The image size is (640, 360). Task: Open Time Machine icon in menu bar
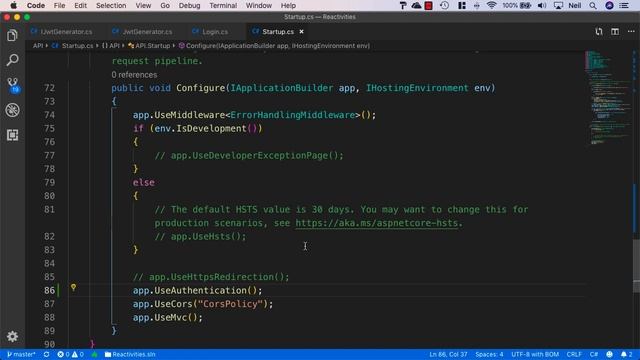[x=444, y=5]
